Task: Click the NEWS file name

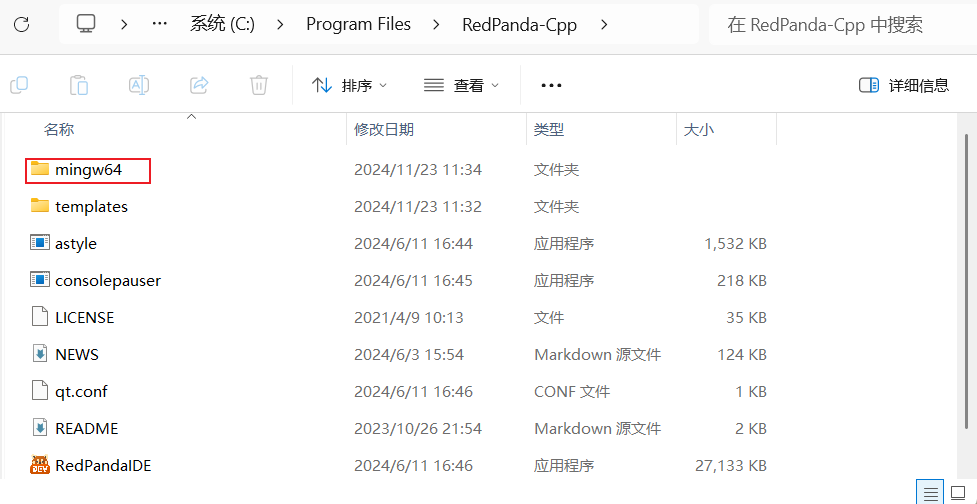Action: click(x=77, y=354)
